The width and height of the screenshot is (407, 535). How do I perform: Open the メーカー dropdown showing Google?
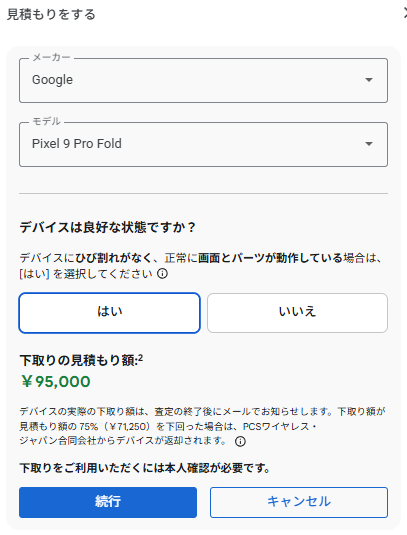tap(203, 81)
